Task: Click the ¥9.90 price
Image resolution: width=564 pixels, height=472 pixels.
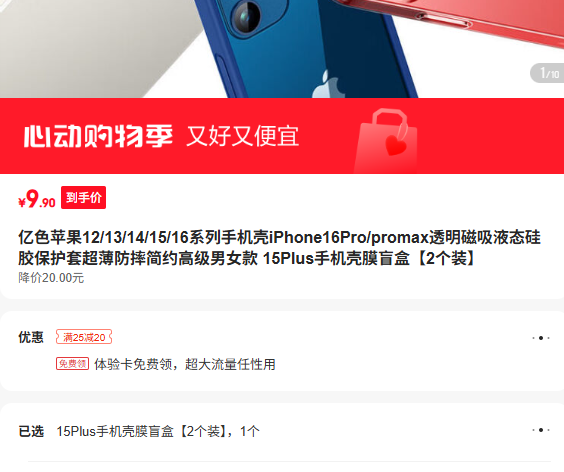Action: click(x=37, y=199)
